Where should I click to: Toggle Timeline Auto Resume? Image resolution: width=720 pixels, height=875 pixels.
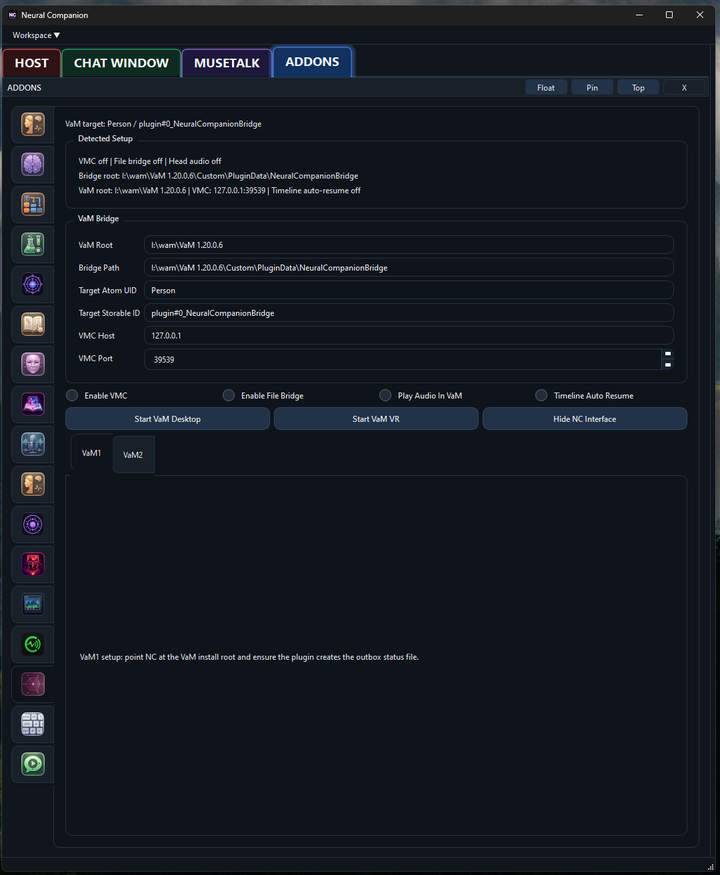click(x=541, y=395)
